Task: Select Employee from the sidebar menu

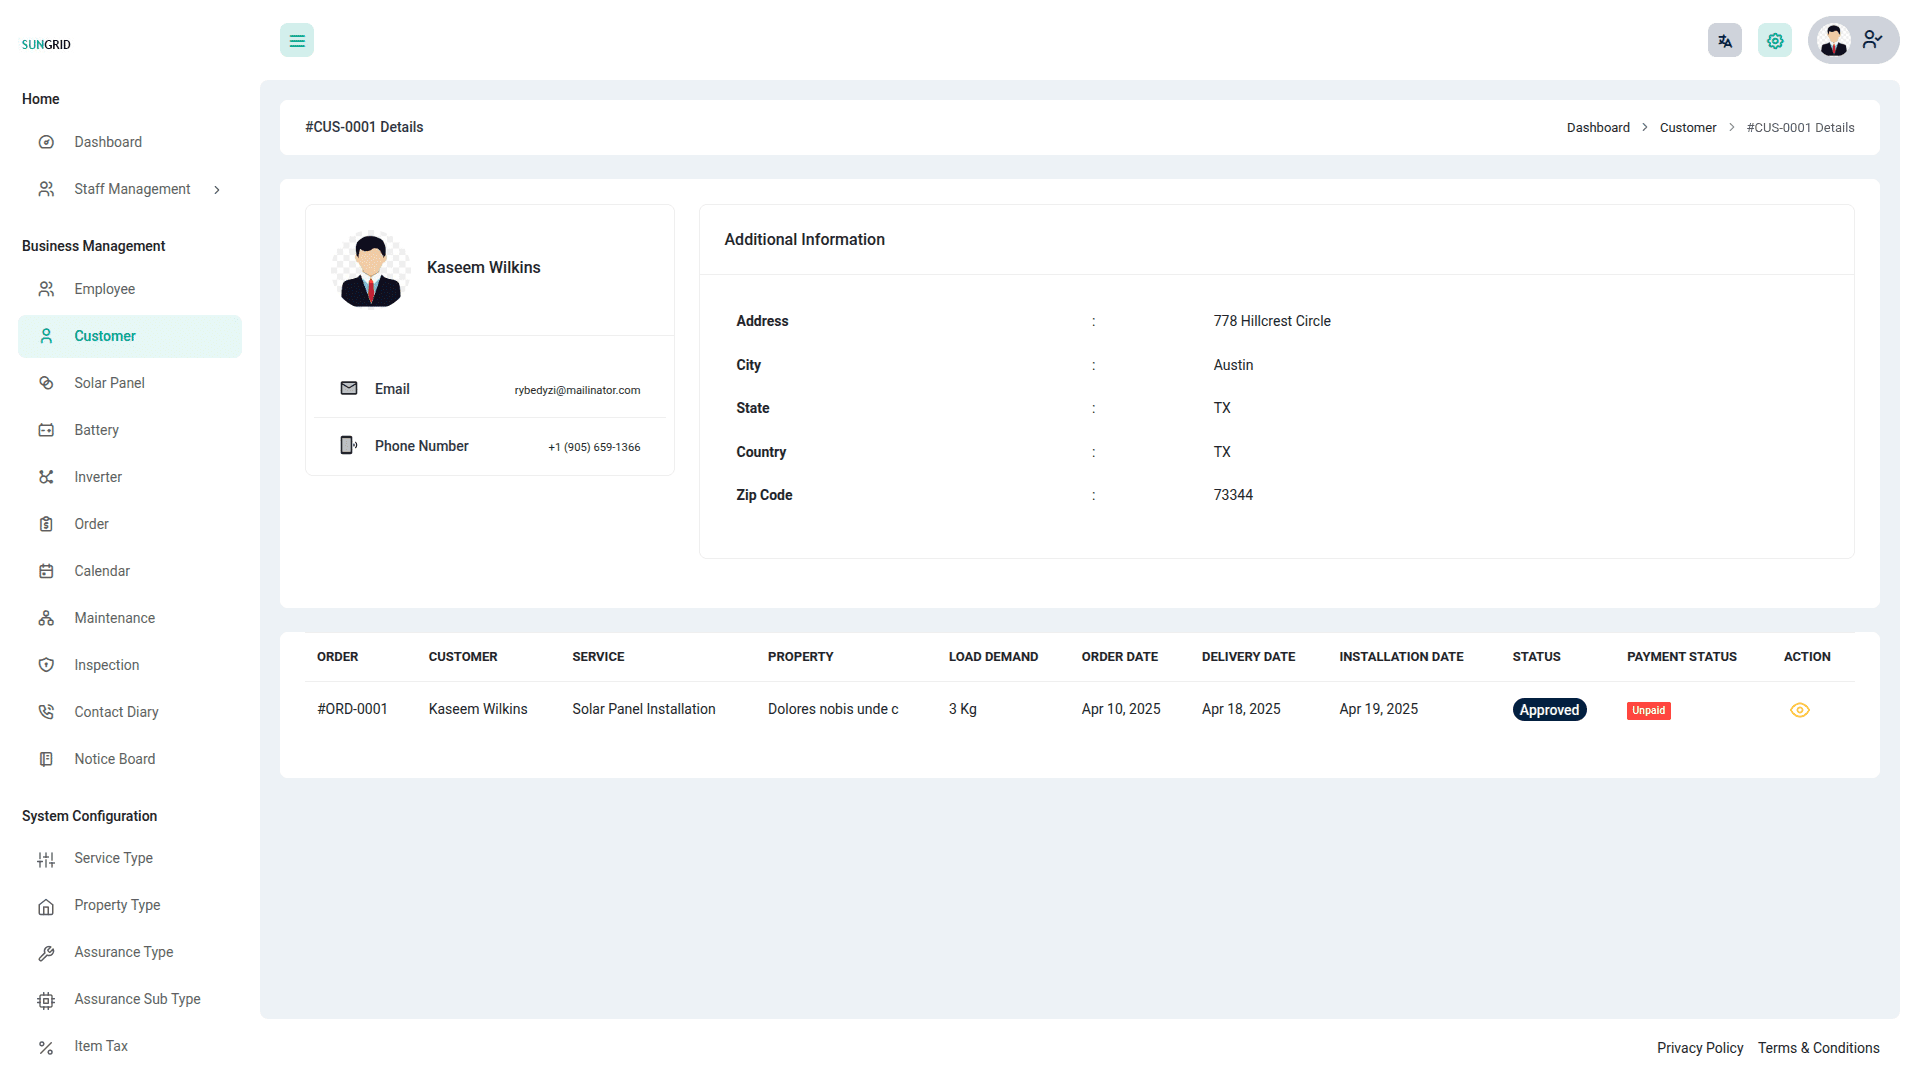Action: (x=105, y=289)
